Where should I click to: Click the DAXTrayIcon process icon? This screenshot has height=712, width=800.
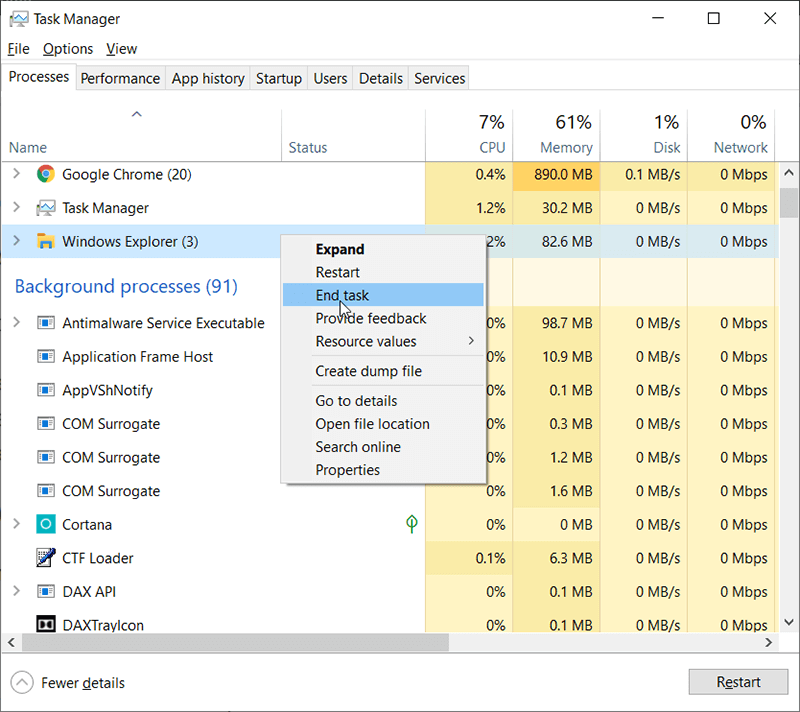[x=44, y=624]
